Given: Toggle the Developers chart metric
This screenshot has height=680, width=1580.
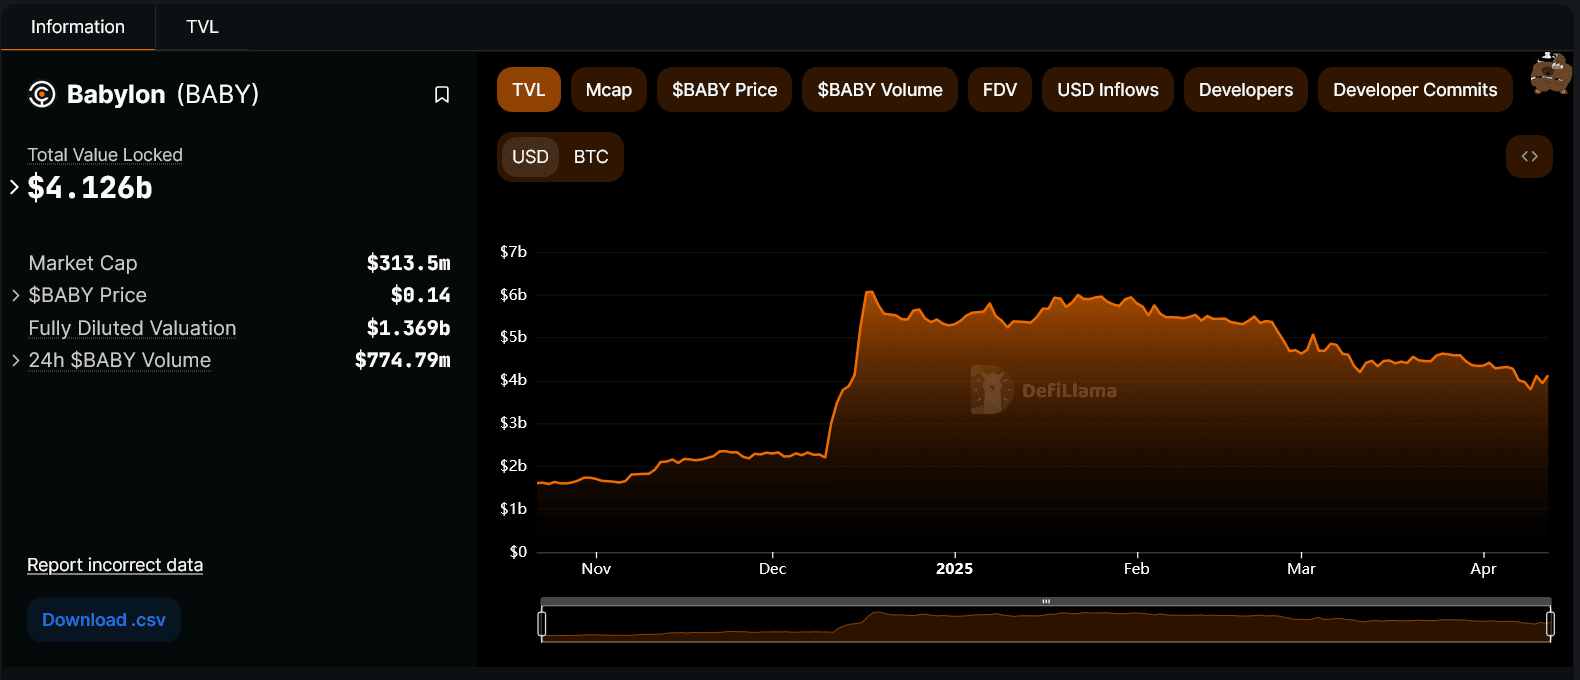Looking at the screenshot, I should [x=1246, y=90].
